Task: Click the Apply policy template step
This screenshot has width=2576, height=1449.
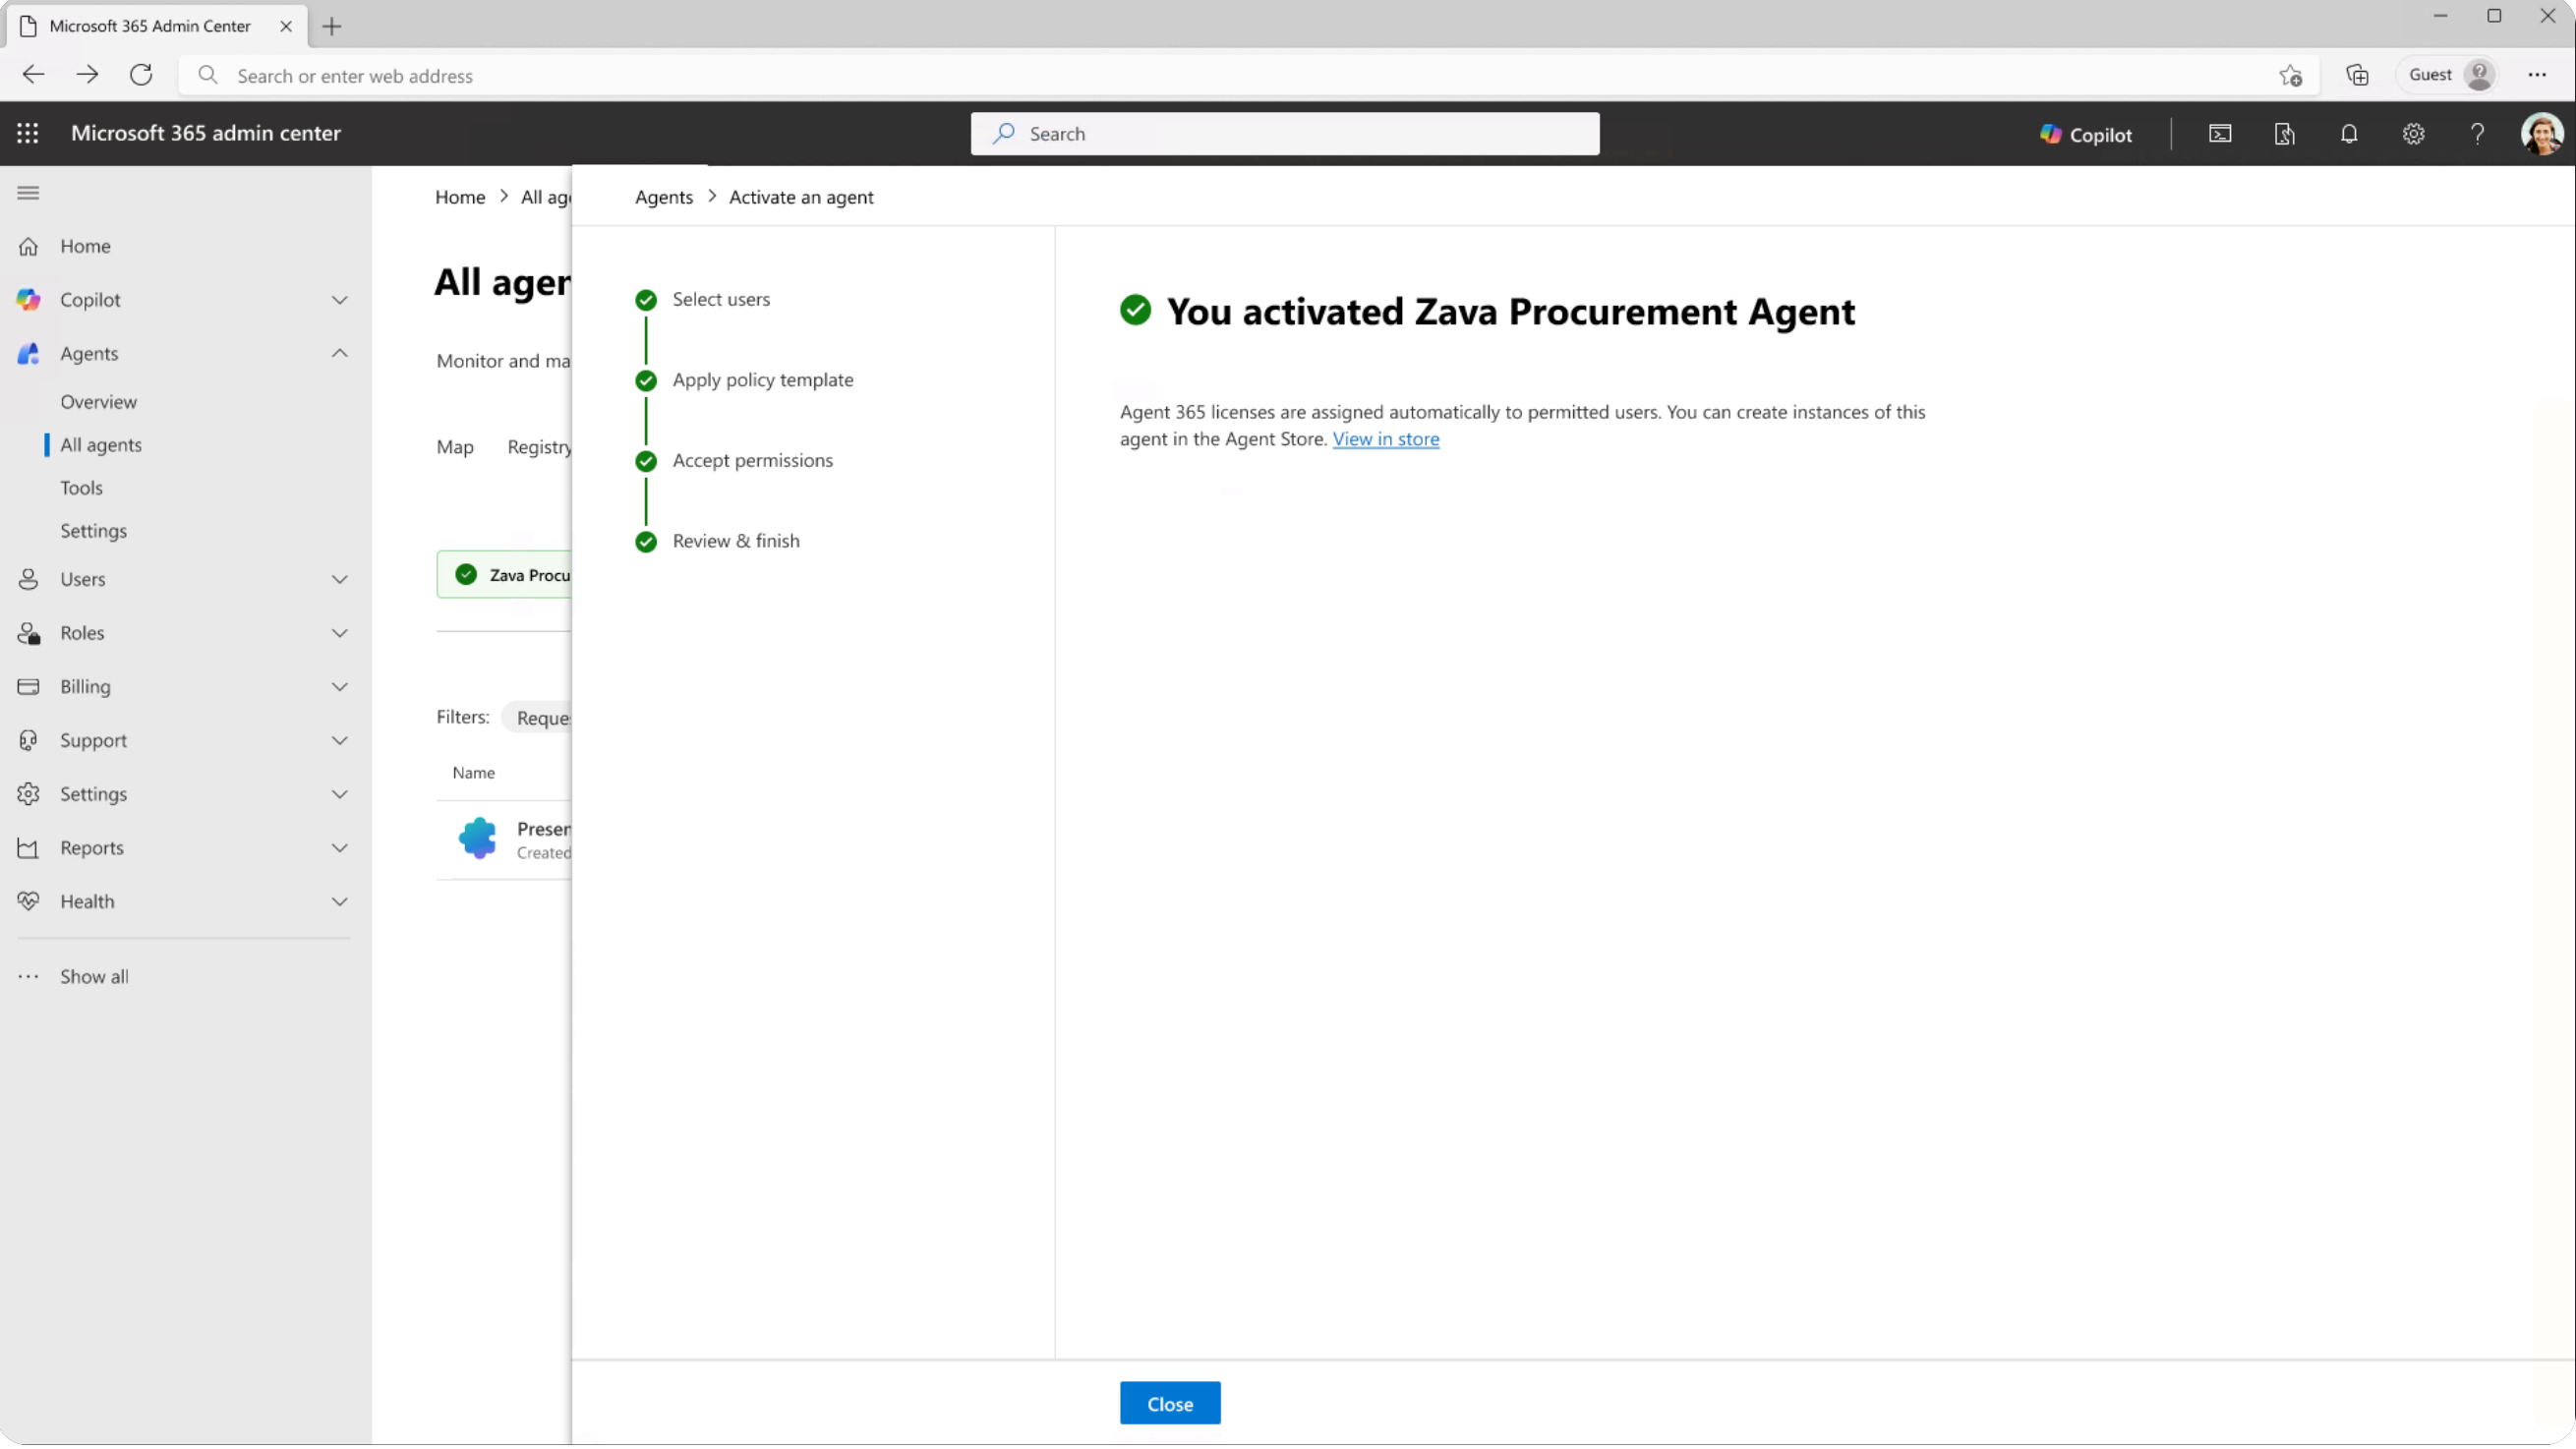Action: click(763, 380)
